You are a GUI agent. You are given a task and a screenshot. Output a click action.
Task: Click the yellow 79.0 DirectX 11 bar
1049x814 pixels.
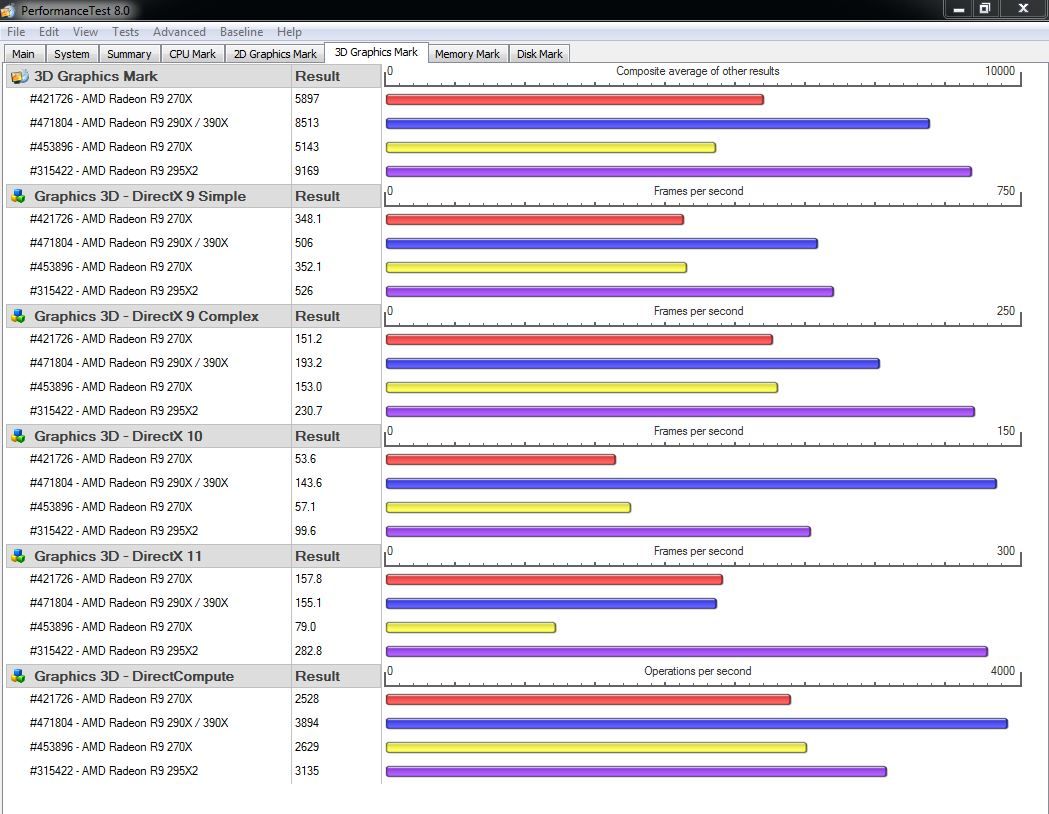pyautogui.click(x=471, y=627)
